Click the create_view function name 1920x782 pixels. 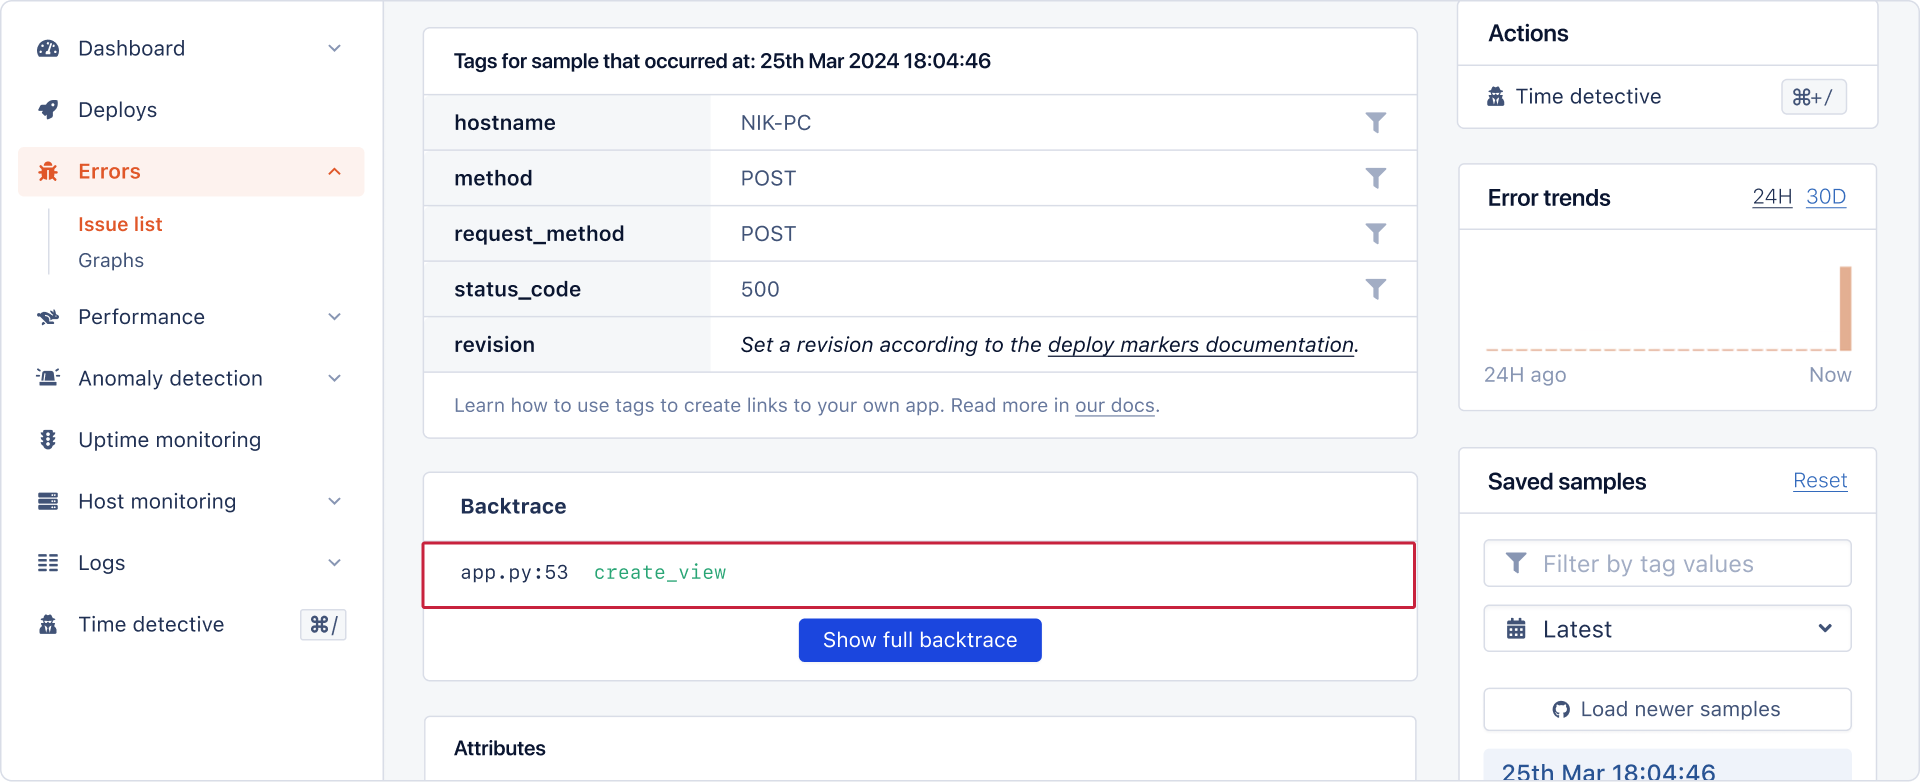[x=660, y=573]
